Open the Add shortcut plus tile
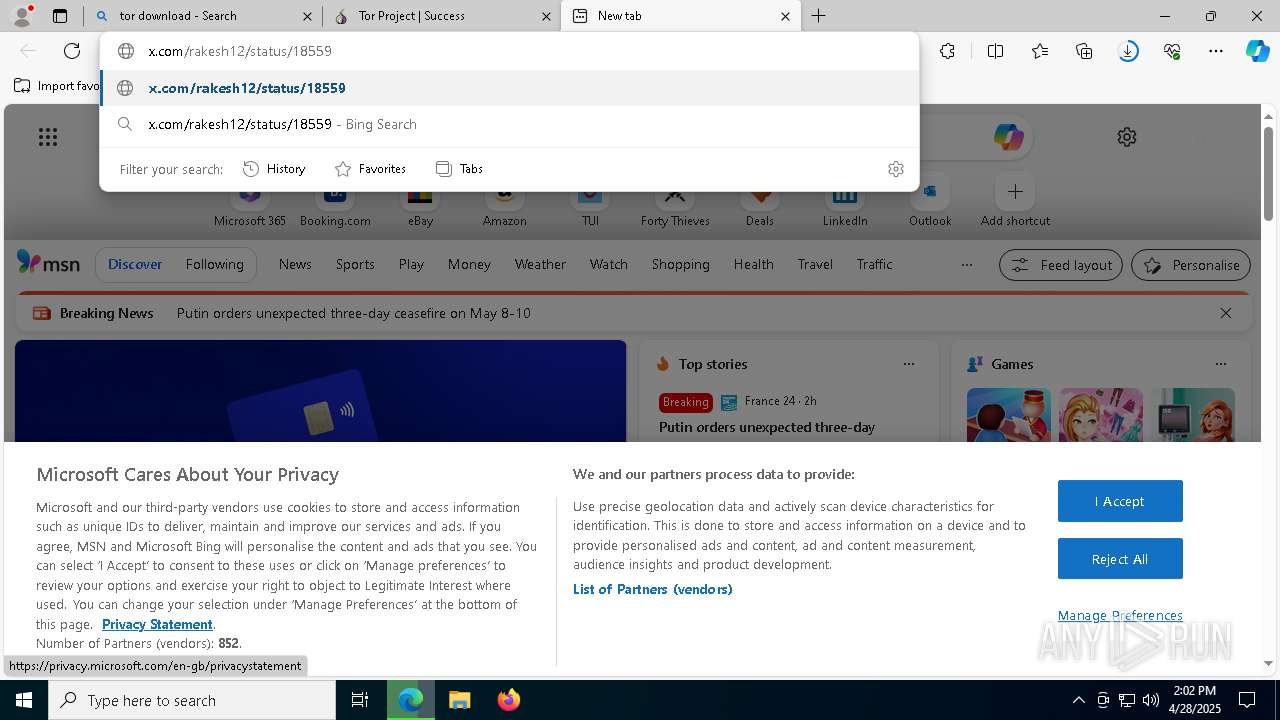 coord(1015,201)
